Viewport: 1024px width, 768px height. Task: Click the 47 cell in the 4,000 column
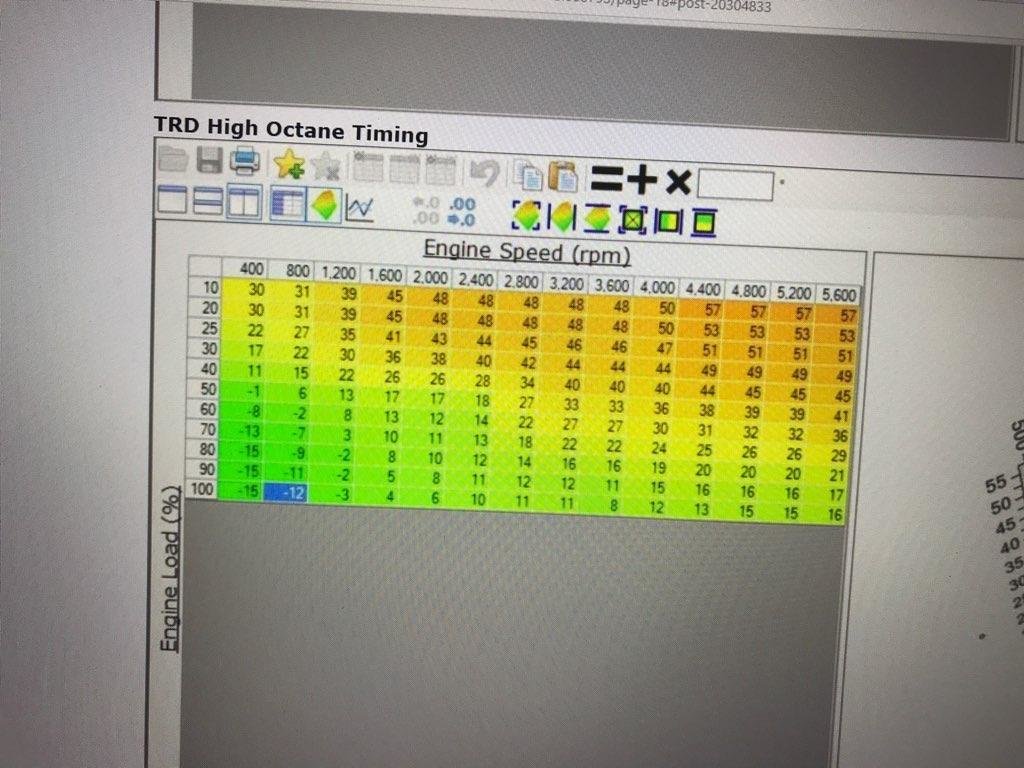[652, 348]
